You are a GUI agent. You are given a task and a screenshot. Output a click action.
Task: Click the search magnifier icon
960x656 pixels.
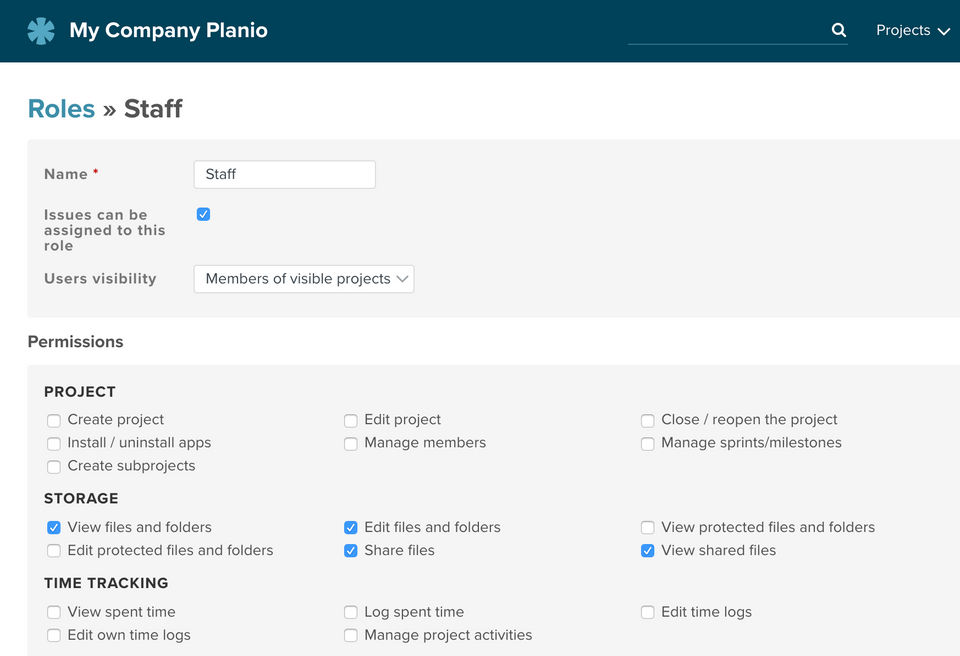point(838,30)
